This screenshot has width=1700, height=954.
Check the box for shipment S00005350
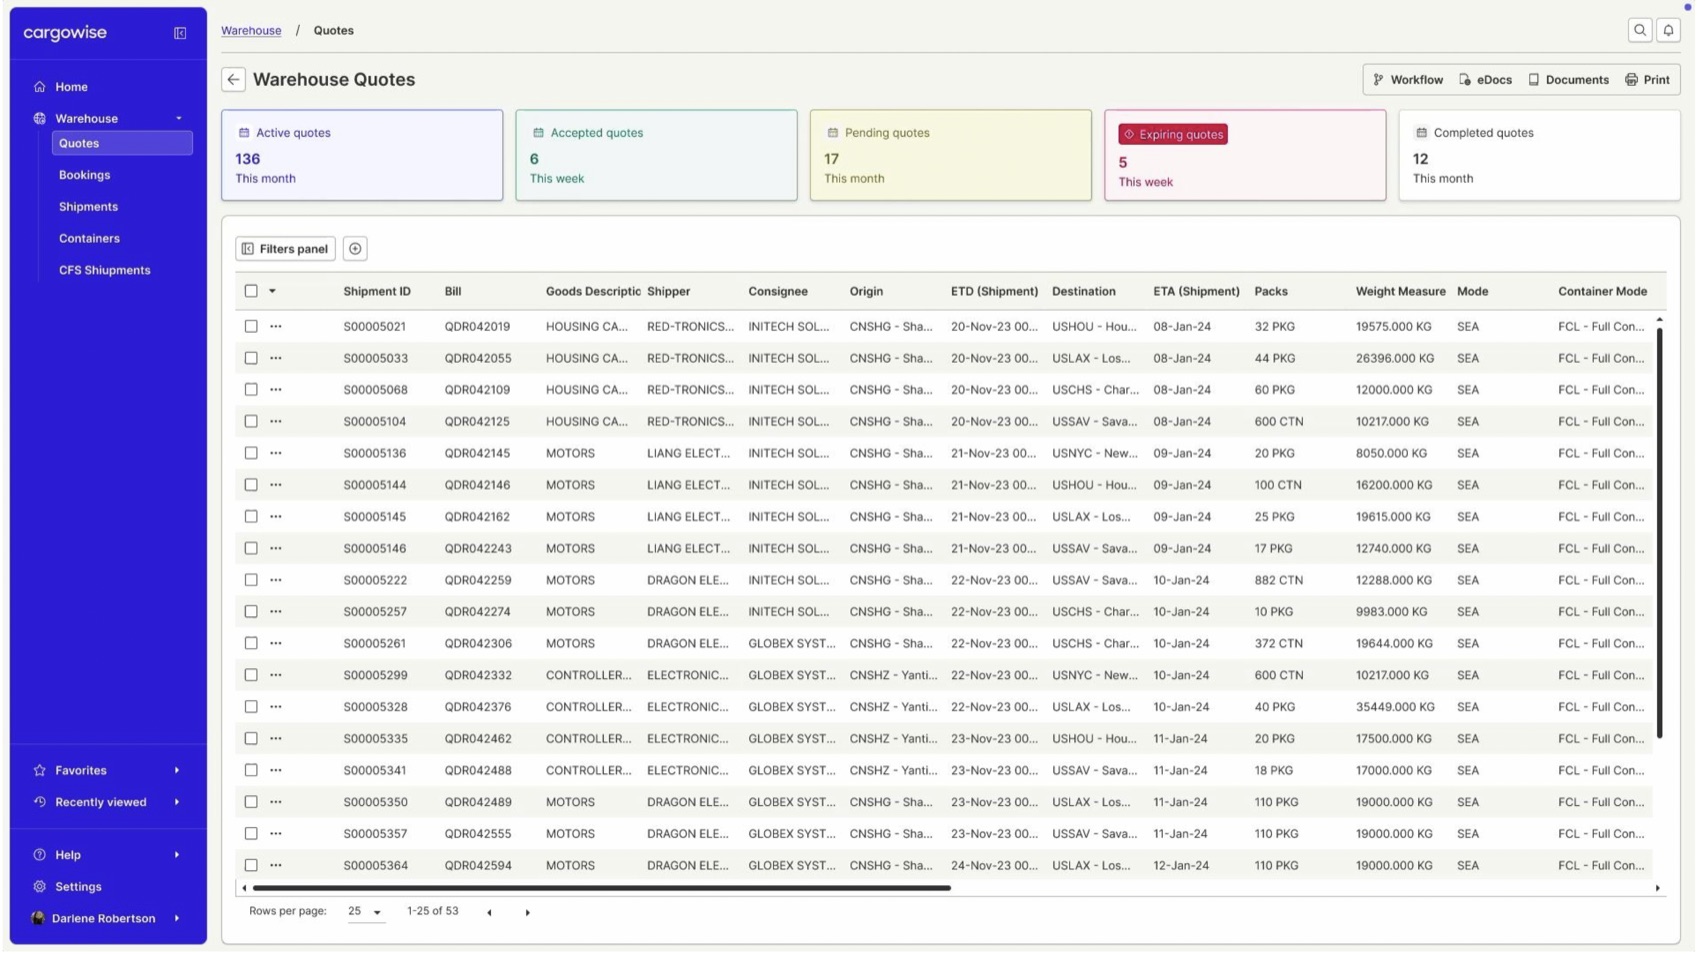(251, 802)
